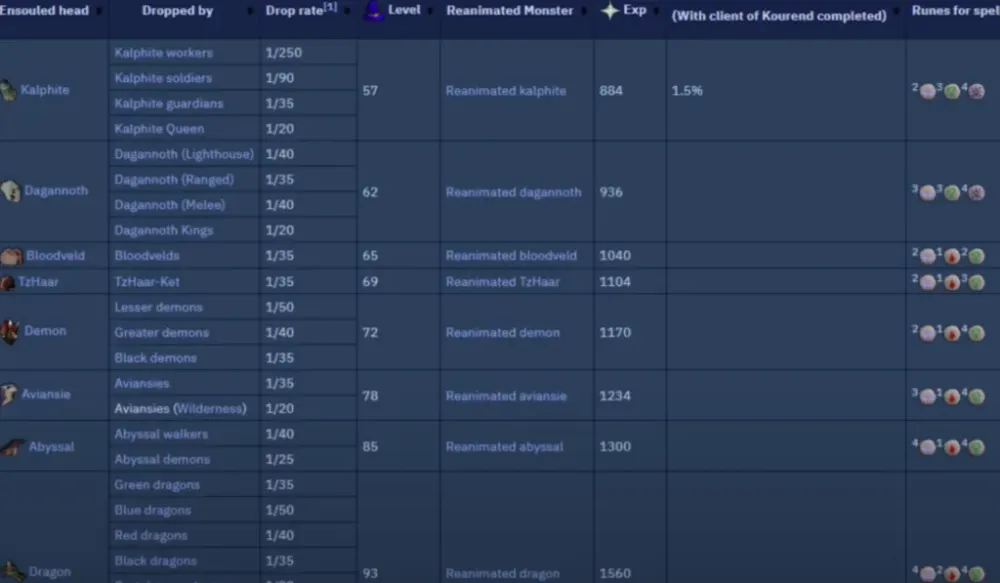The height and width of the screenshot is (583, 1000).
Task: Click the Dagannoth ensouled head icon
Action: point(10,191)
